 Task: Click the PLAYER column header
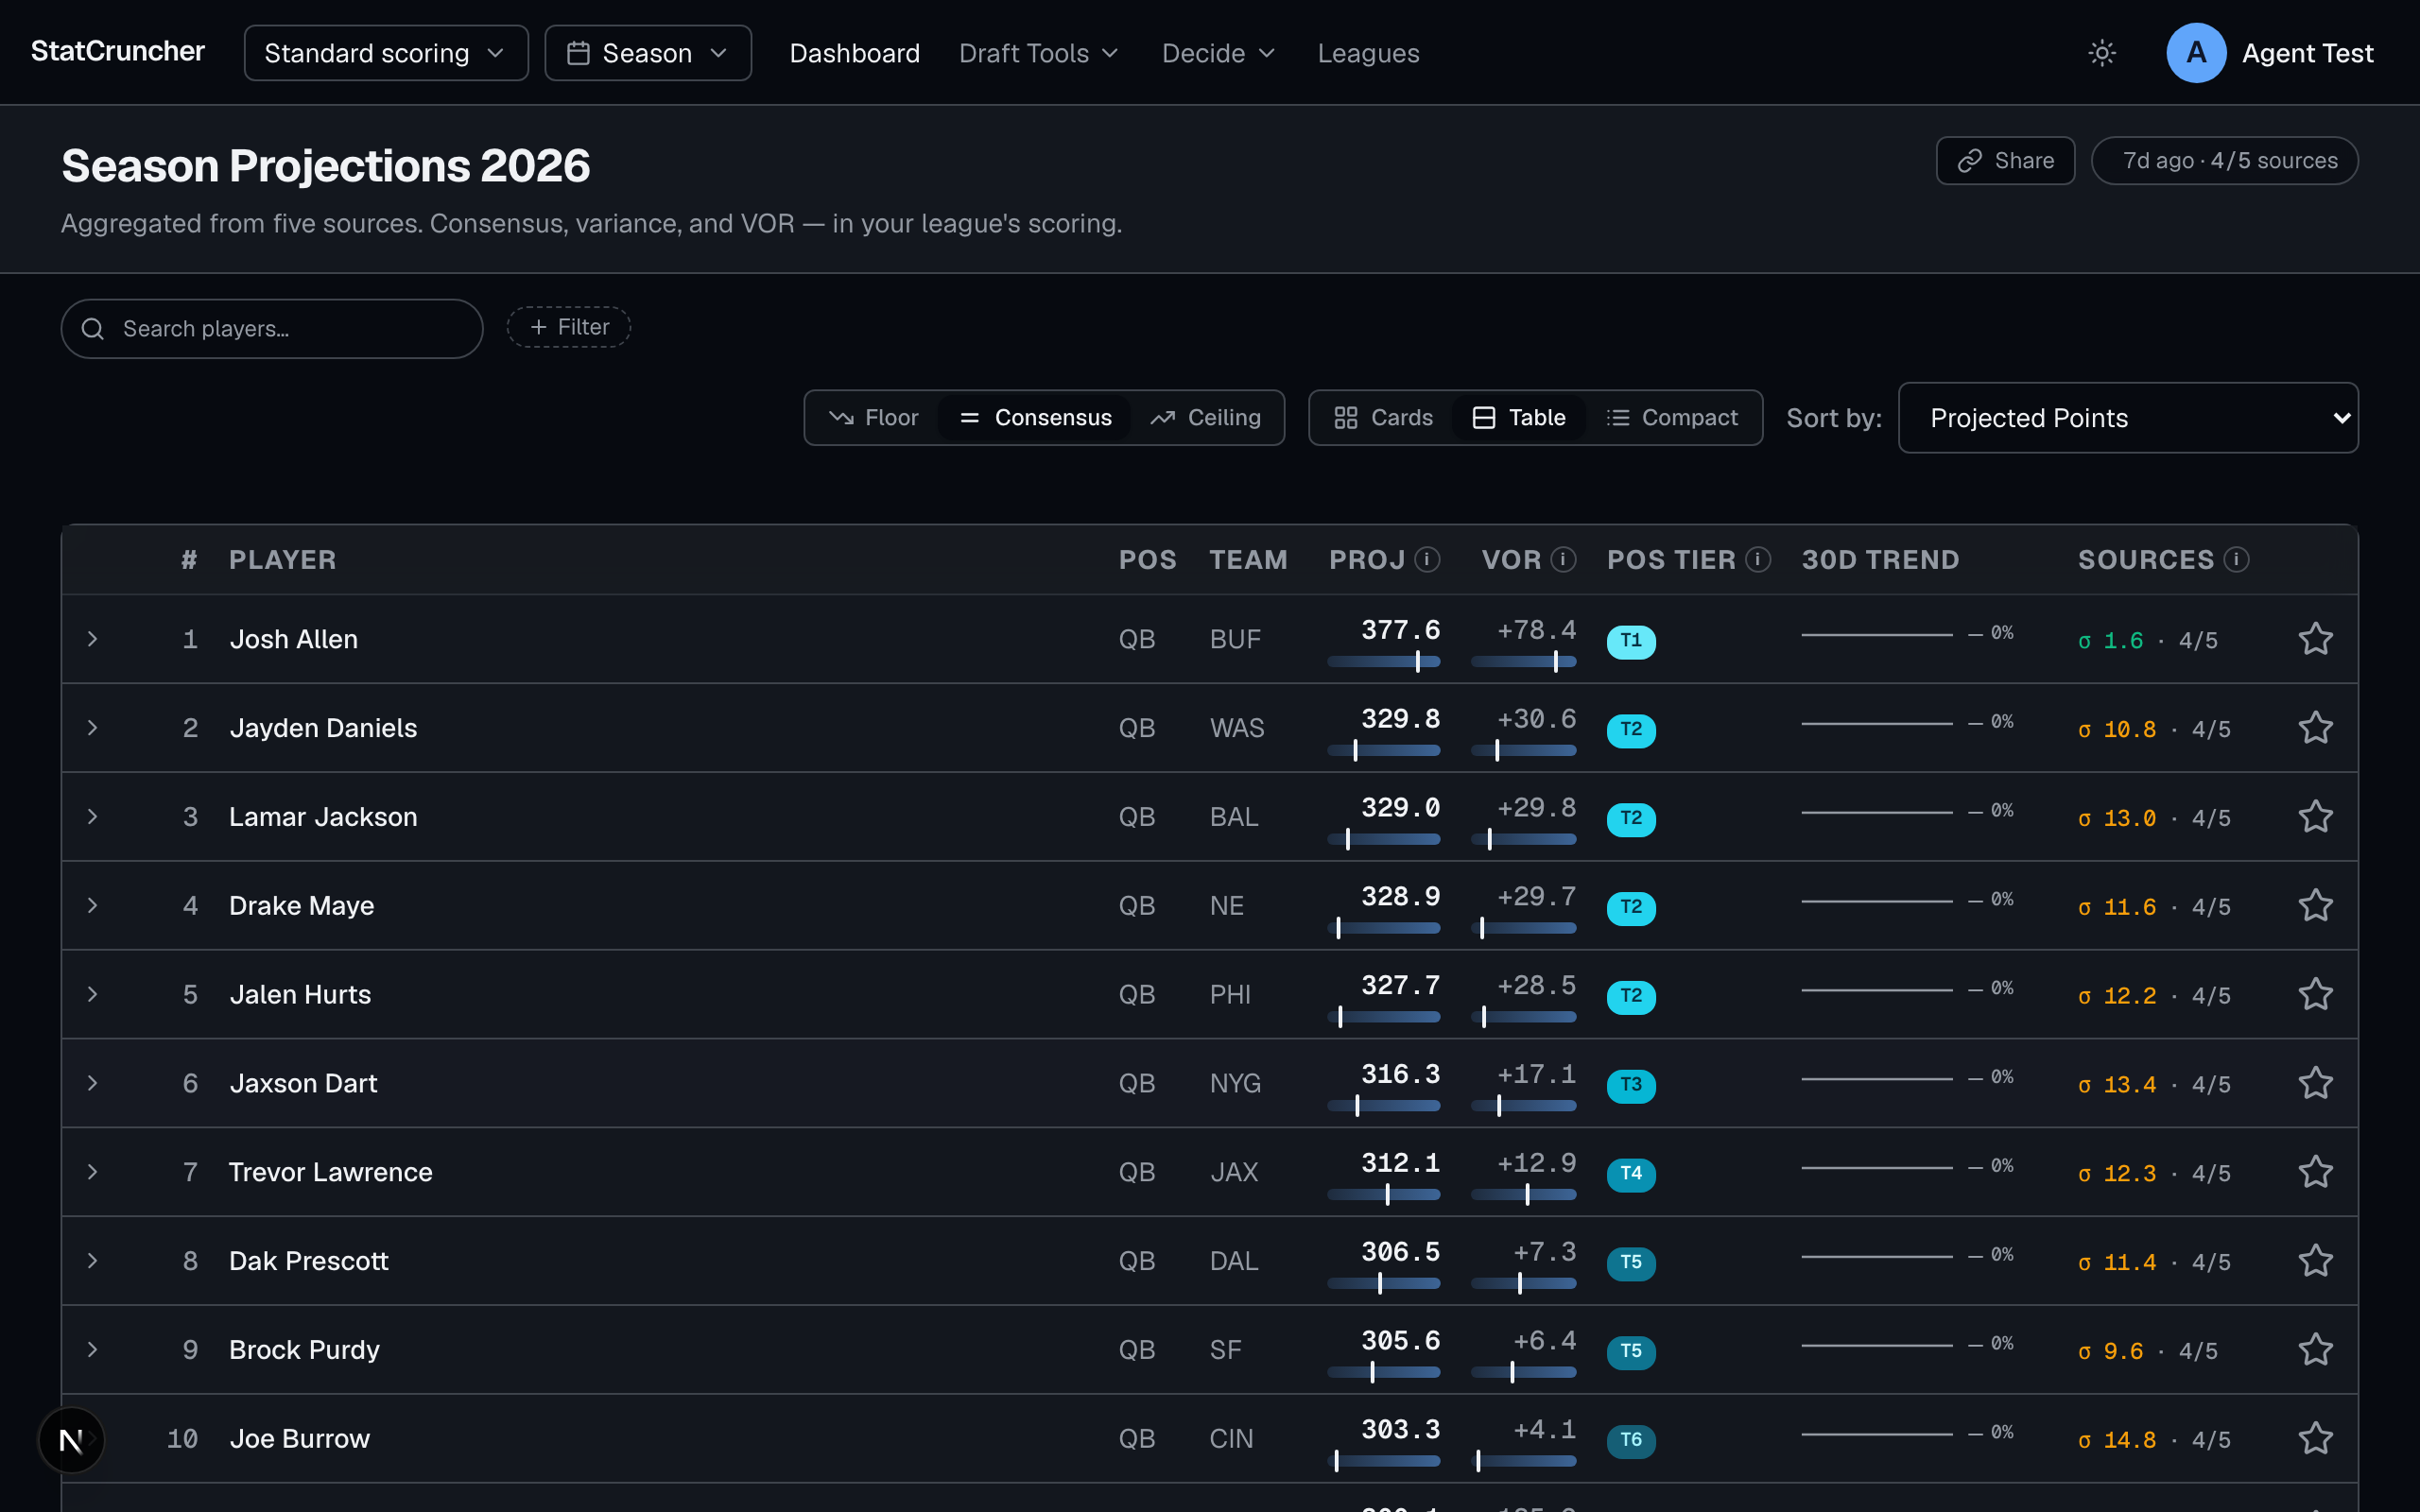tap(283, 560)
